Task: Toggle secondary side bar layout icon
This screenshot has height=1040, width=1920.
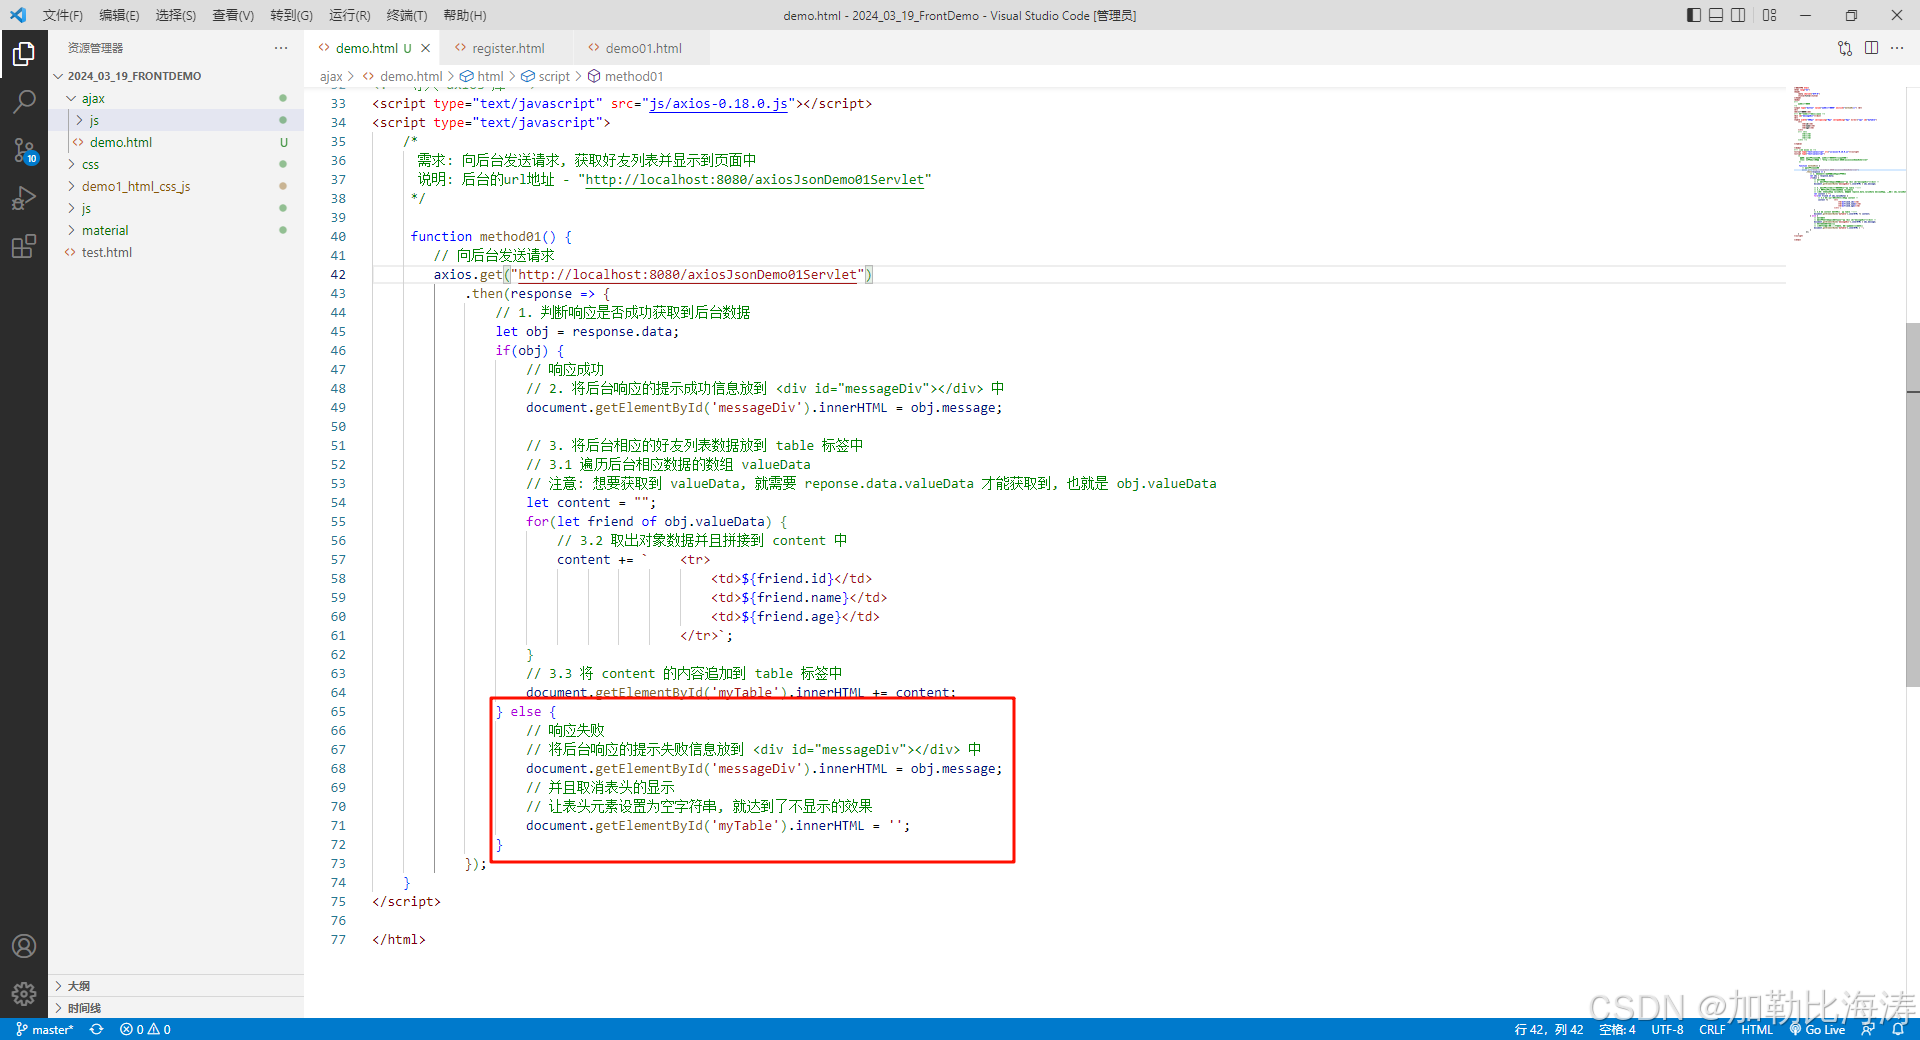Action: 1738,15
